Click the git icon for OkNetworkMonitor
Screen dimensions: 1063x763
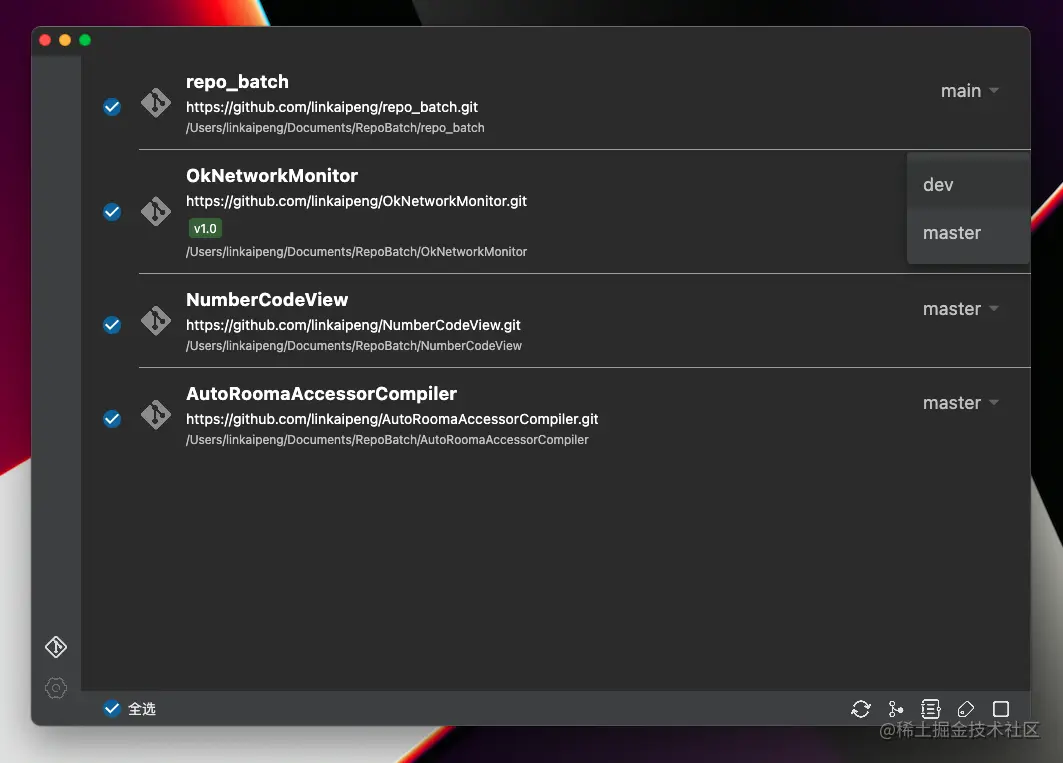click(x=155, y=211)
